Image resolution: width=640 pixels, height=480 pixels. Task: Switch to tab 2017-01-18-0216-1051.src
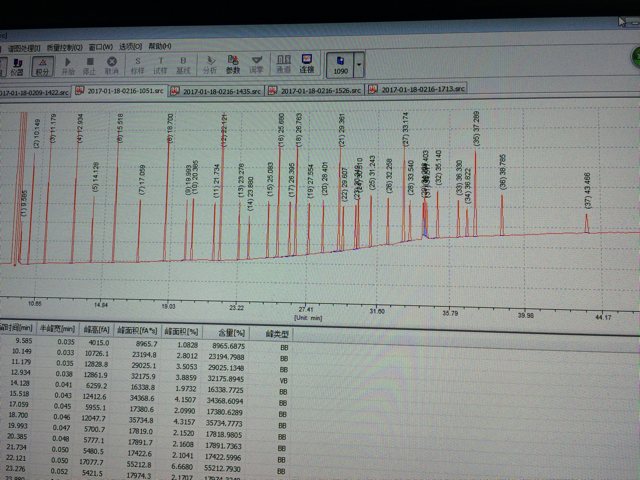click(x=120, y=91)
